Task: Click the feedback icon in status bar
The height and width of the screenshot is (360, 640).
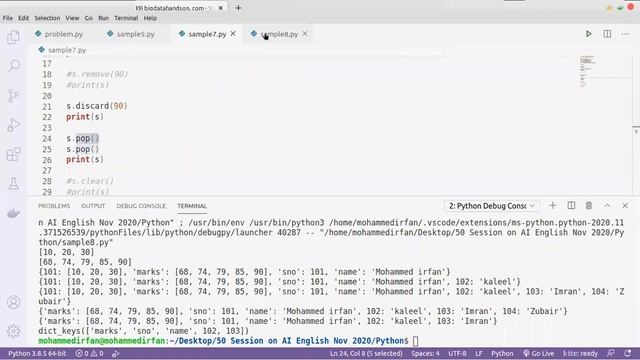Action: 611,353
